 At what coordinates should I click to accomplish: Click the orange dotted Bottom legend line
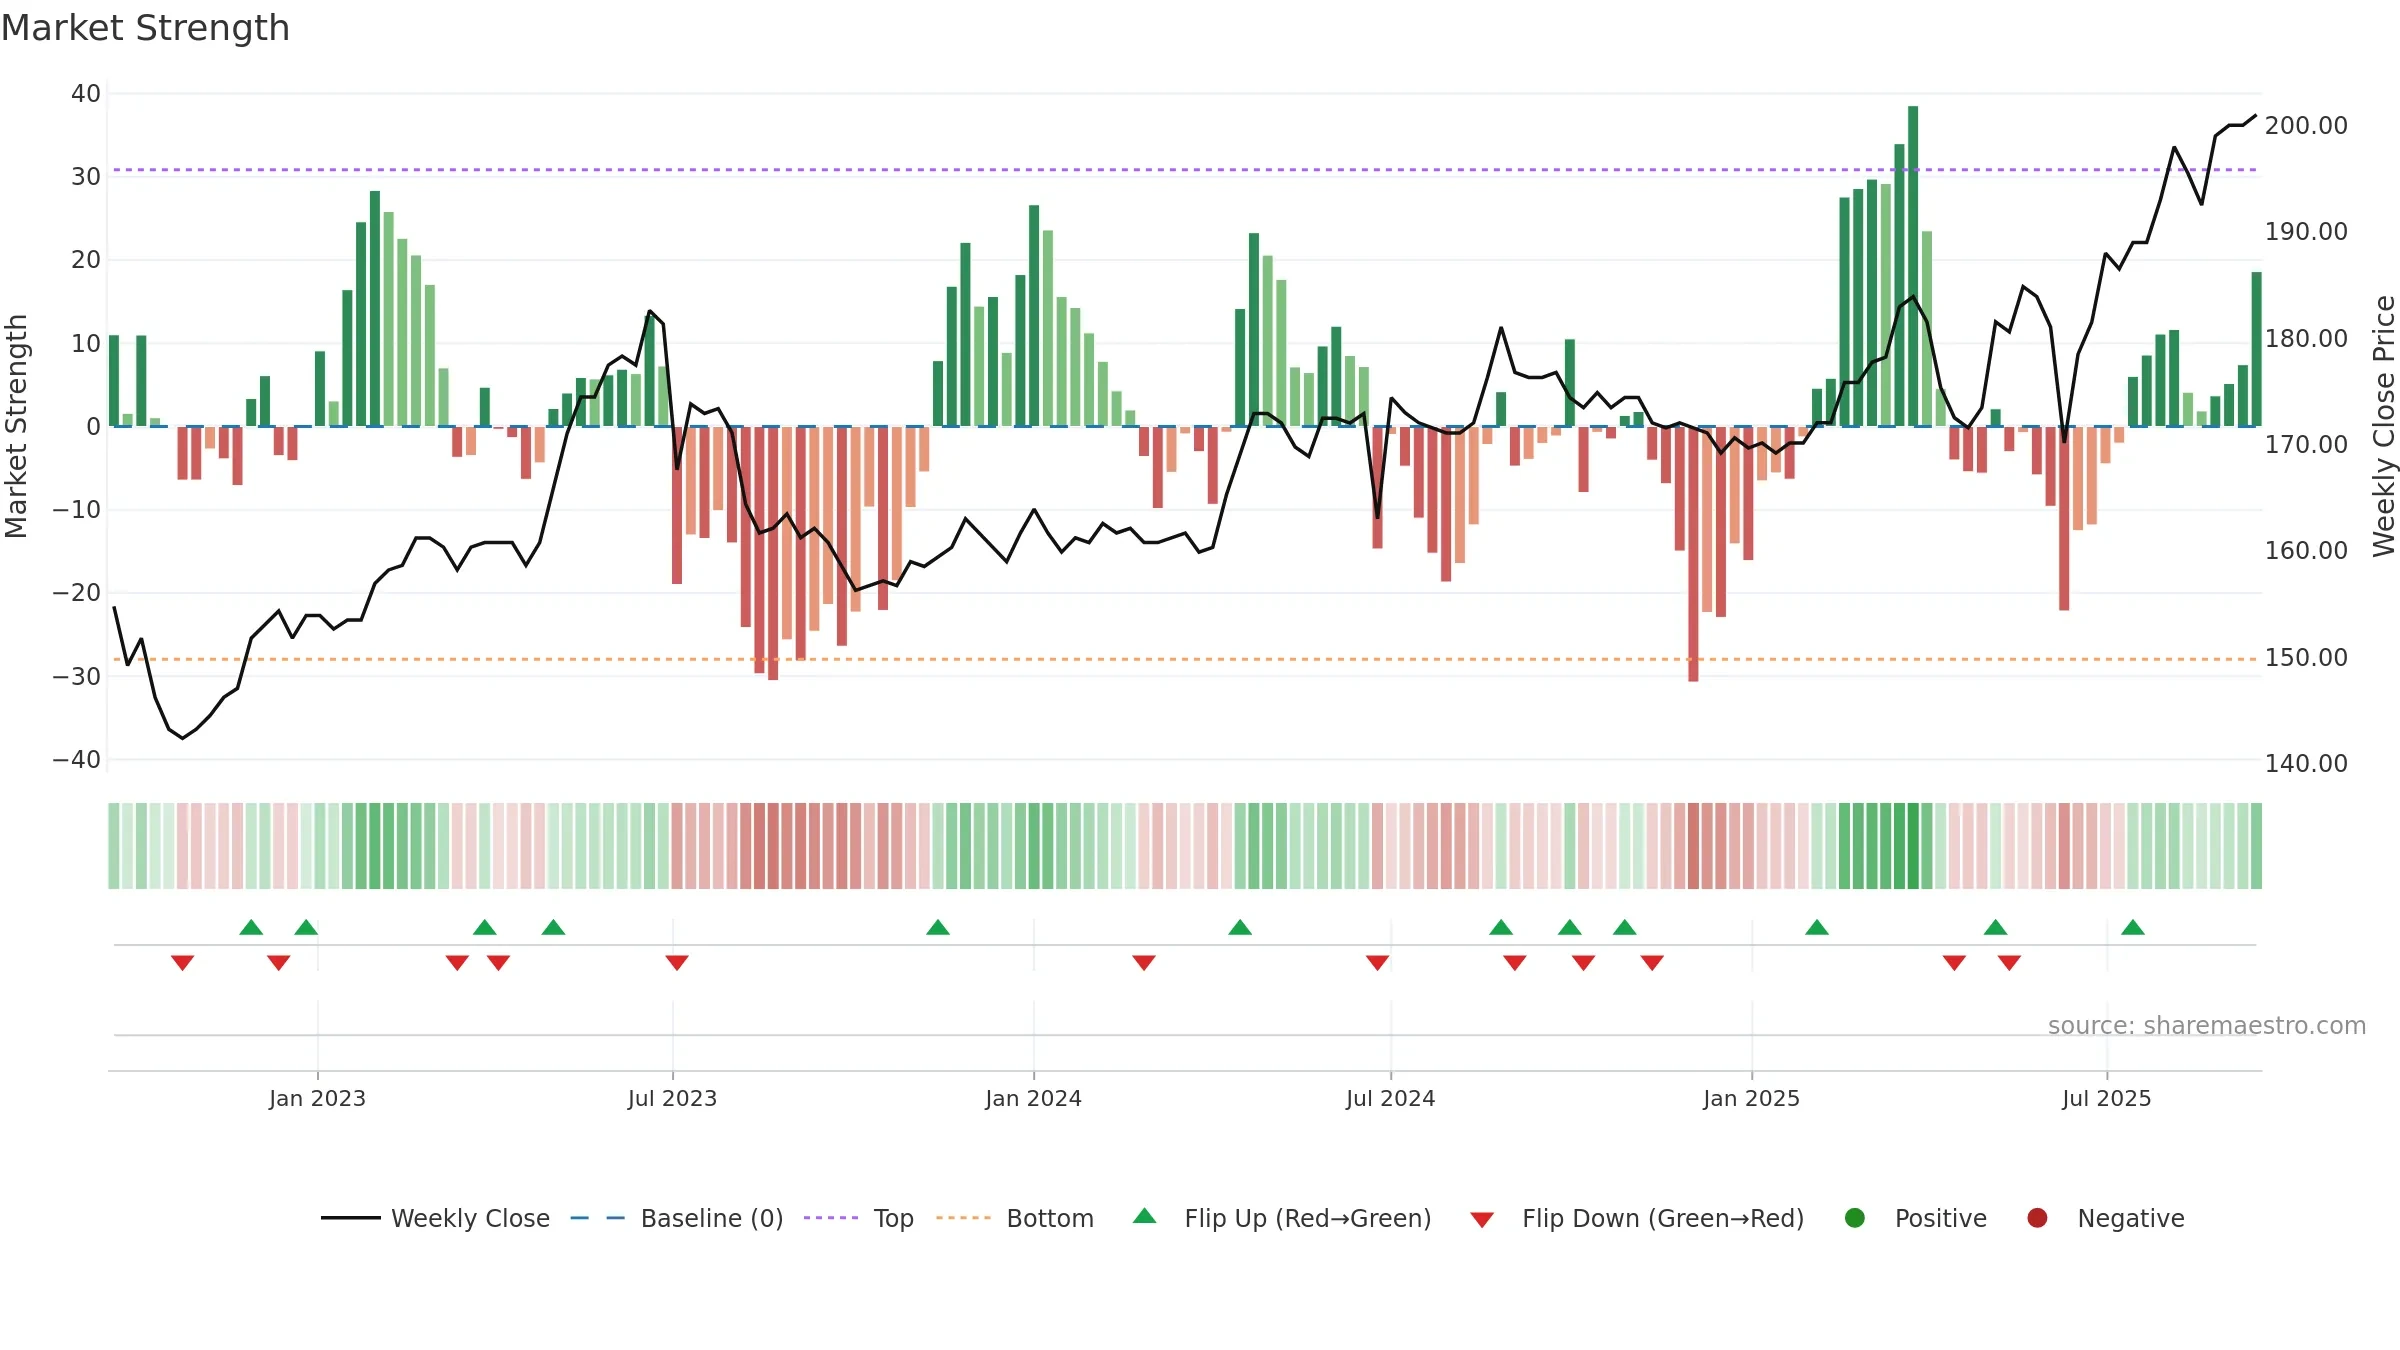[x=963, y=1218]
